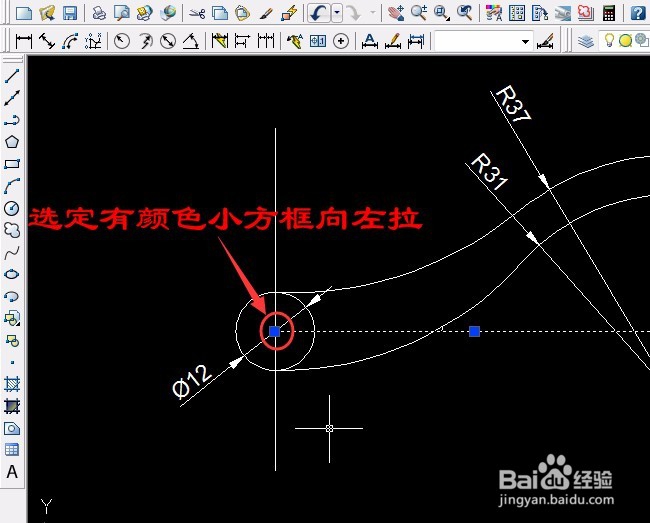The height and width of the screenshot is (523, 650).
Task: Select the Rectangle tool
Action: pos(12,164)
